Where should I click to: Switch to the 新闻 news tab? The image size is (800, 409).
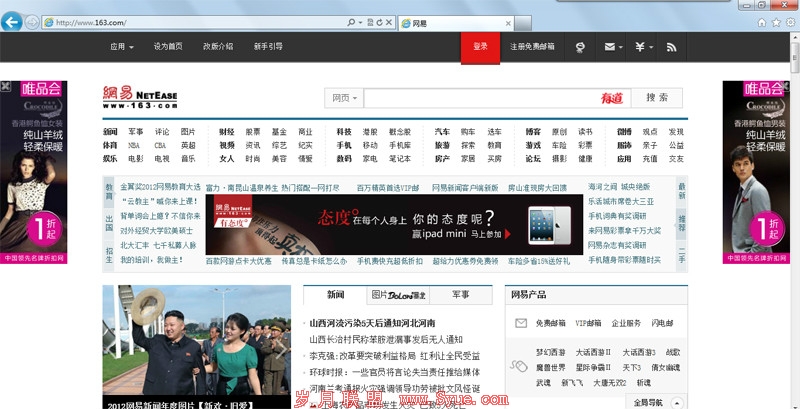335,295
